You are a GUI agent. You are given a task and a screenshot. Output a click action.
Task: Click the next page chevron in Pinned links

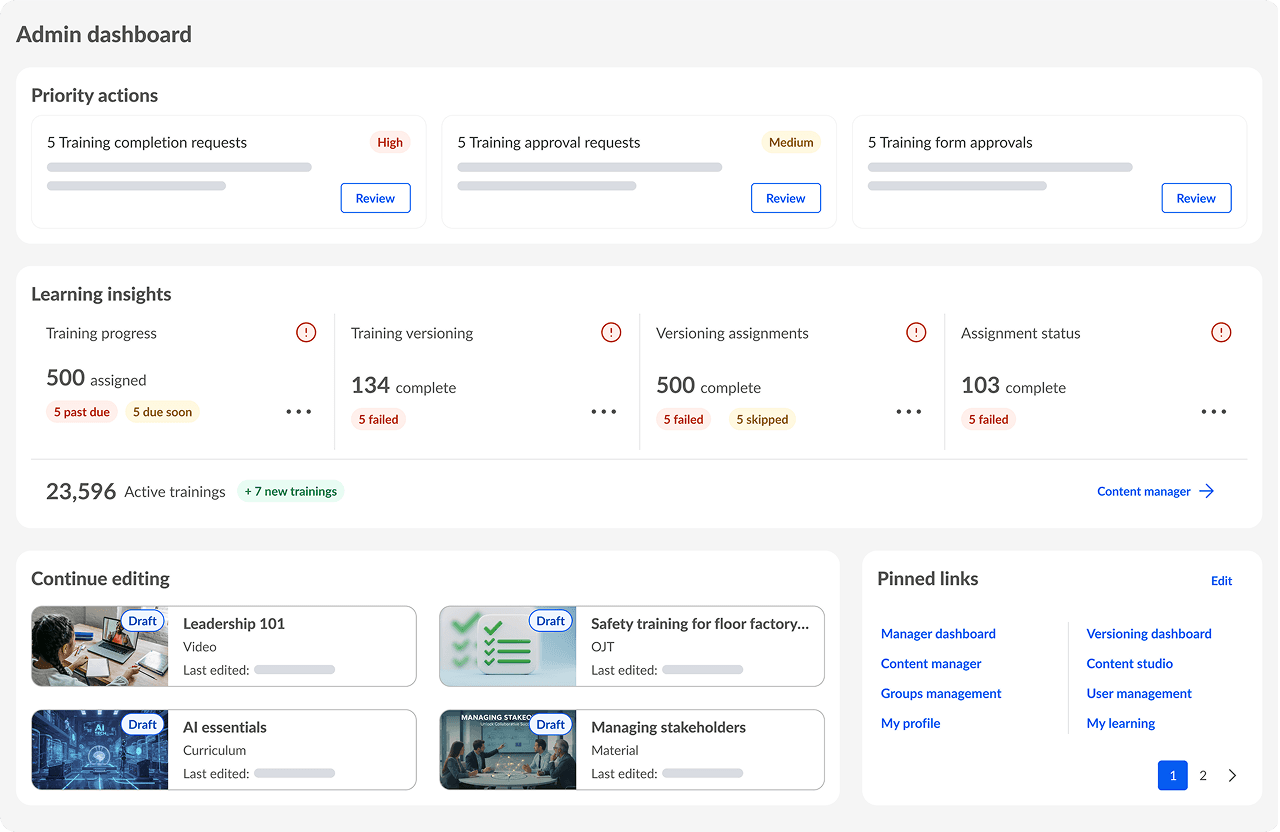point(1232,775)
